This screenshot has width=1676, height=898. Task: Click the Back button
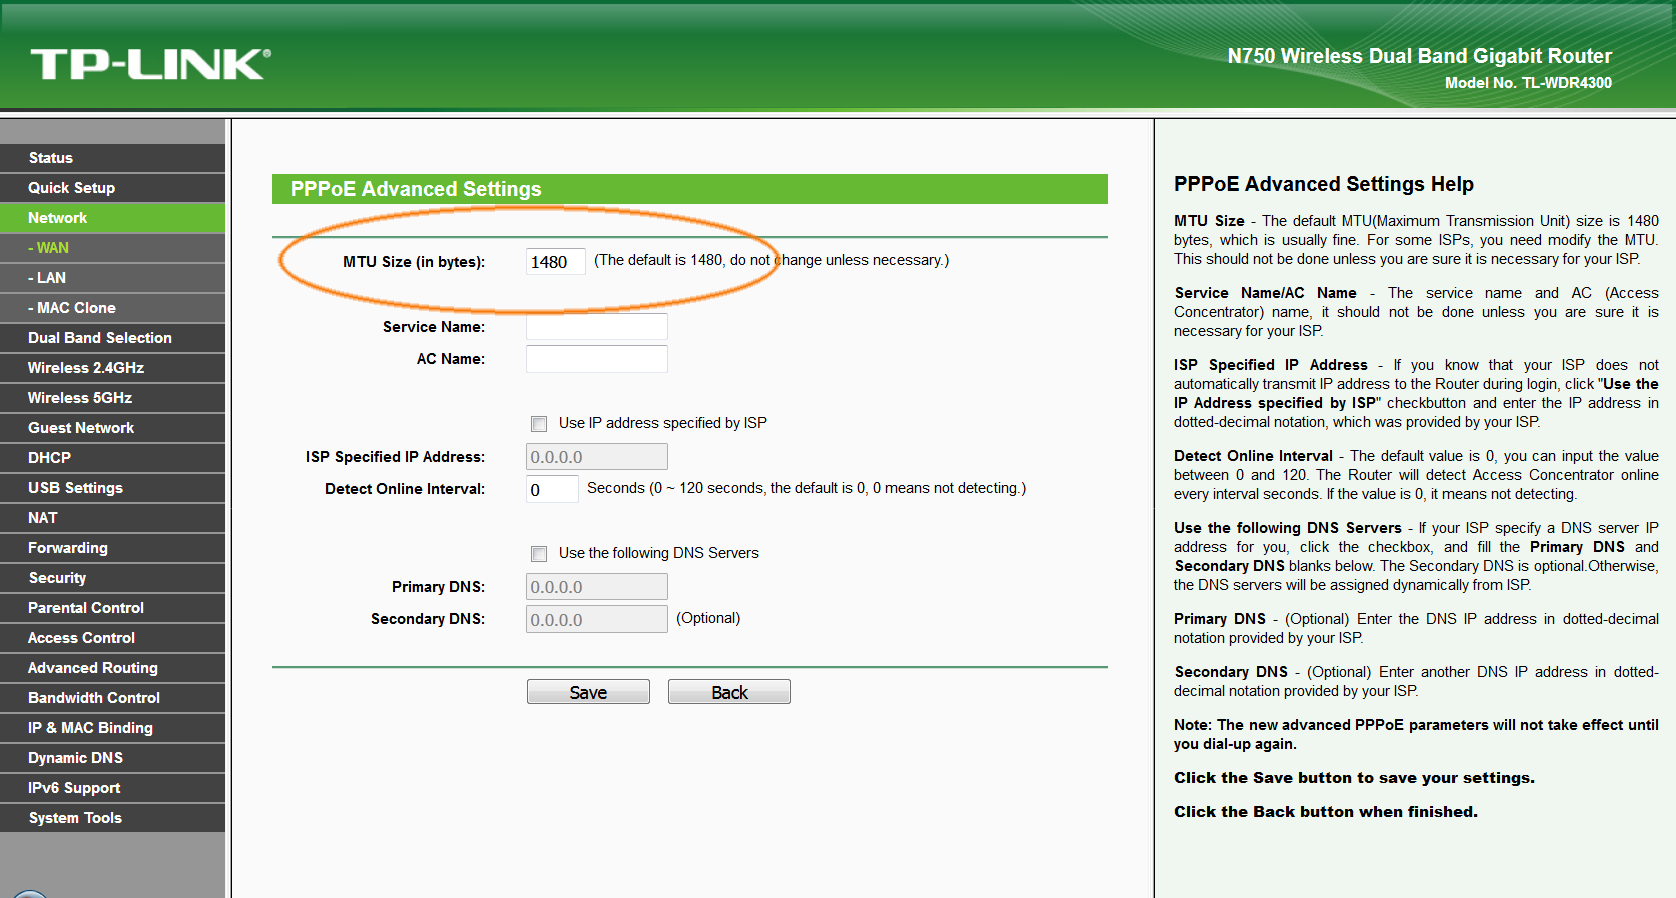pos(729,692)
